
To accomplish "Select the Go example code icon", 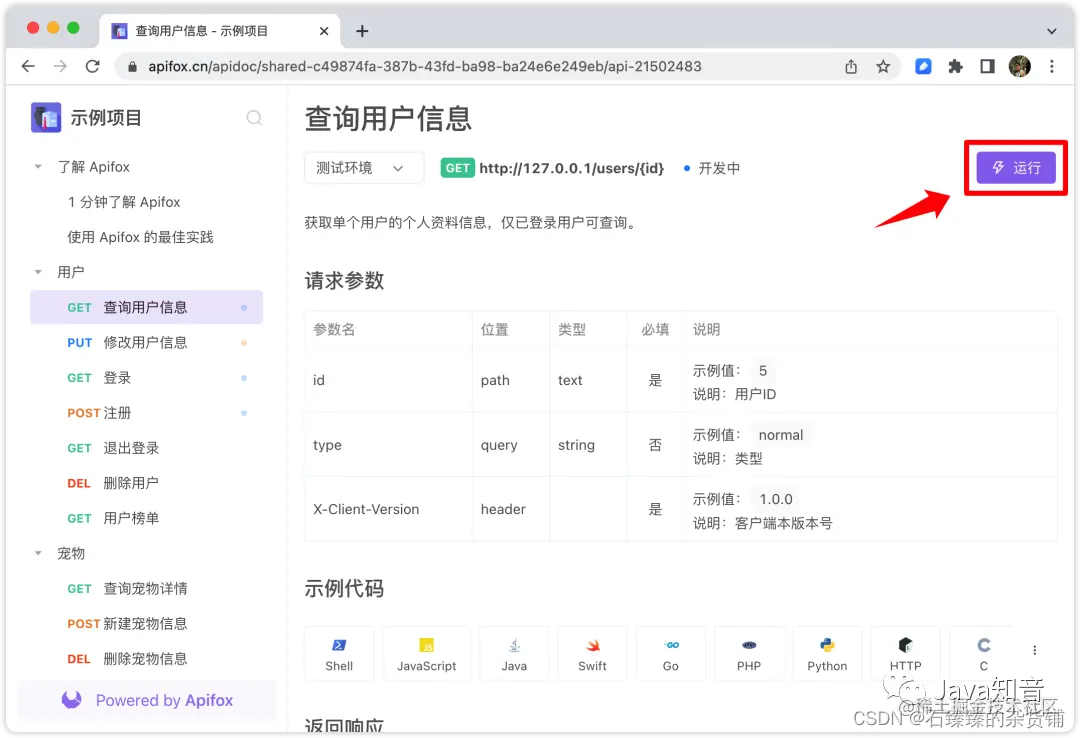I will point(670,653).
